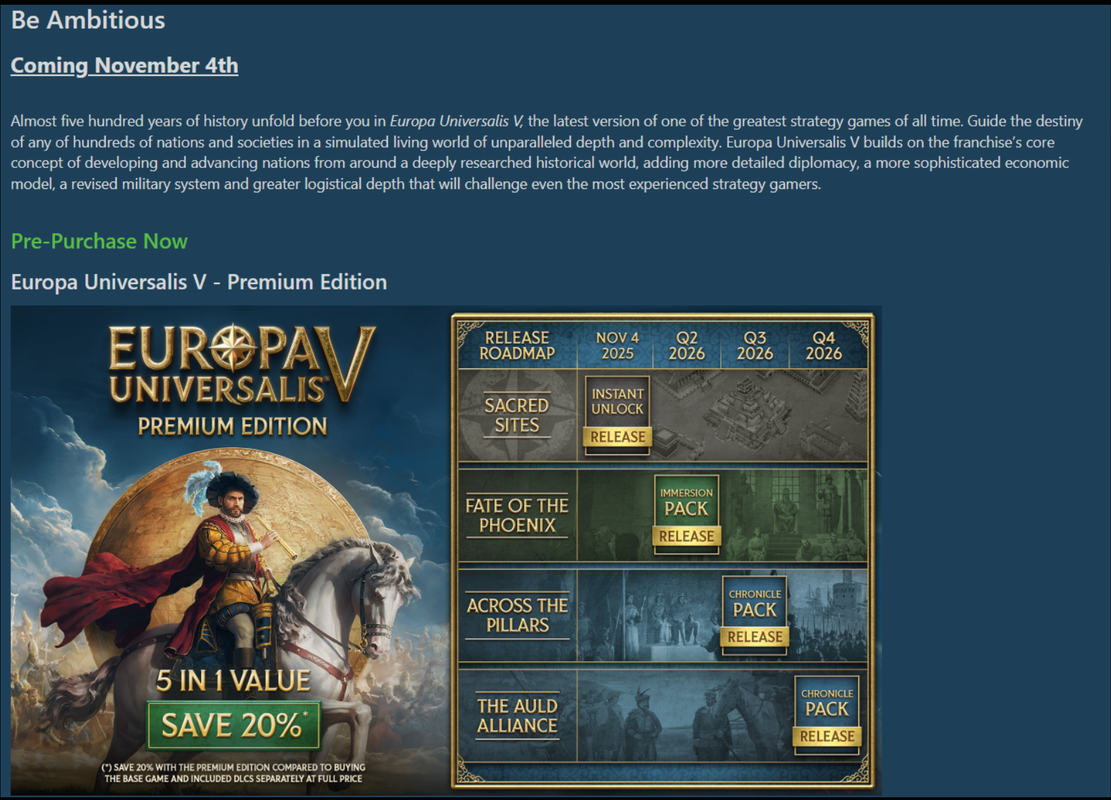The image size is (1111, 800).
Task: Select the 'Q4 2026' column header
Action: 823,345
